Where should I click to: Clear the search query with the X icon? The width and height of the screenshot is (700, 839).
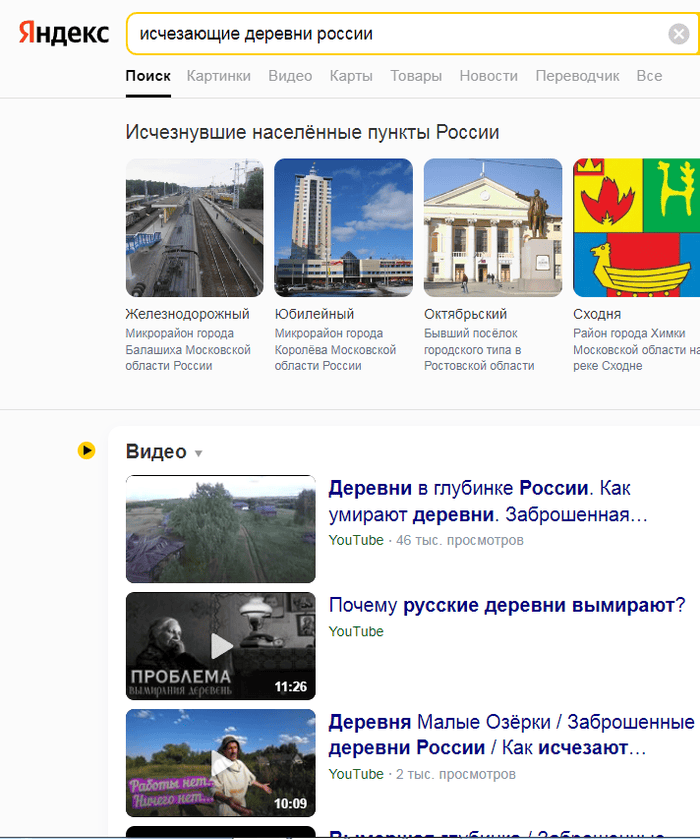coord(679,34)
